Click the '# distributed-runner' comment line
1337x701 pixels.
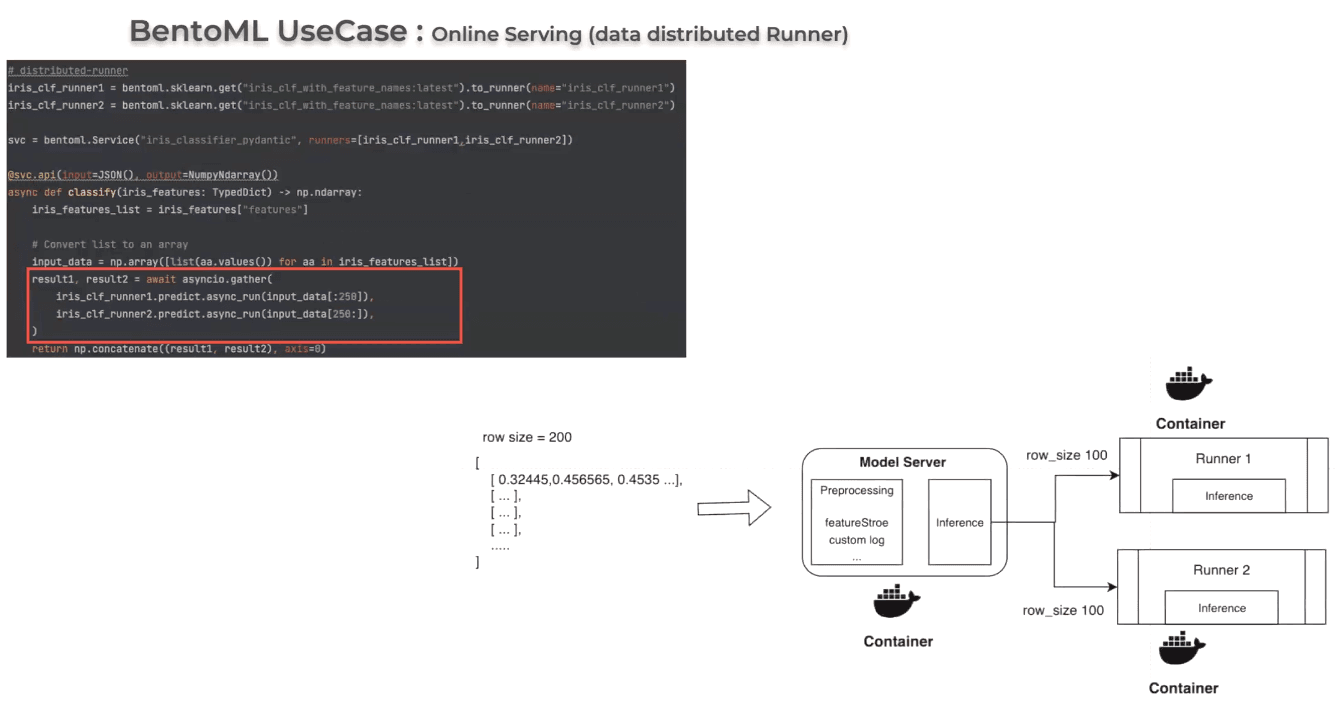(x=68, y=71)
